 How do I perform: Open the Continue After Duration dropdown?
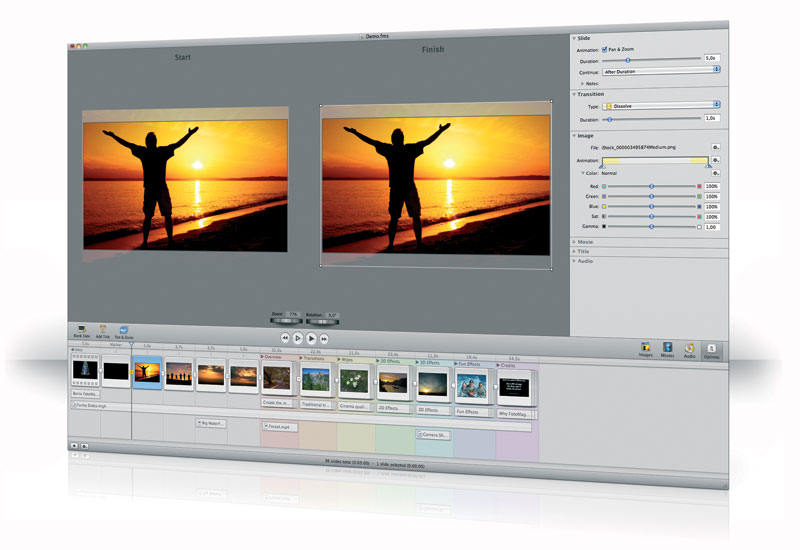[661, 70]
